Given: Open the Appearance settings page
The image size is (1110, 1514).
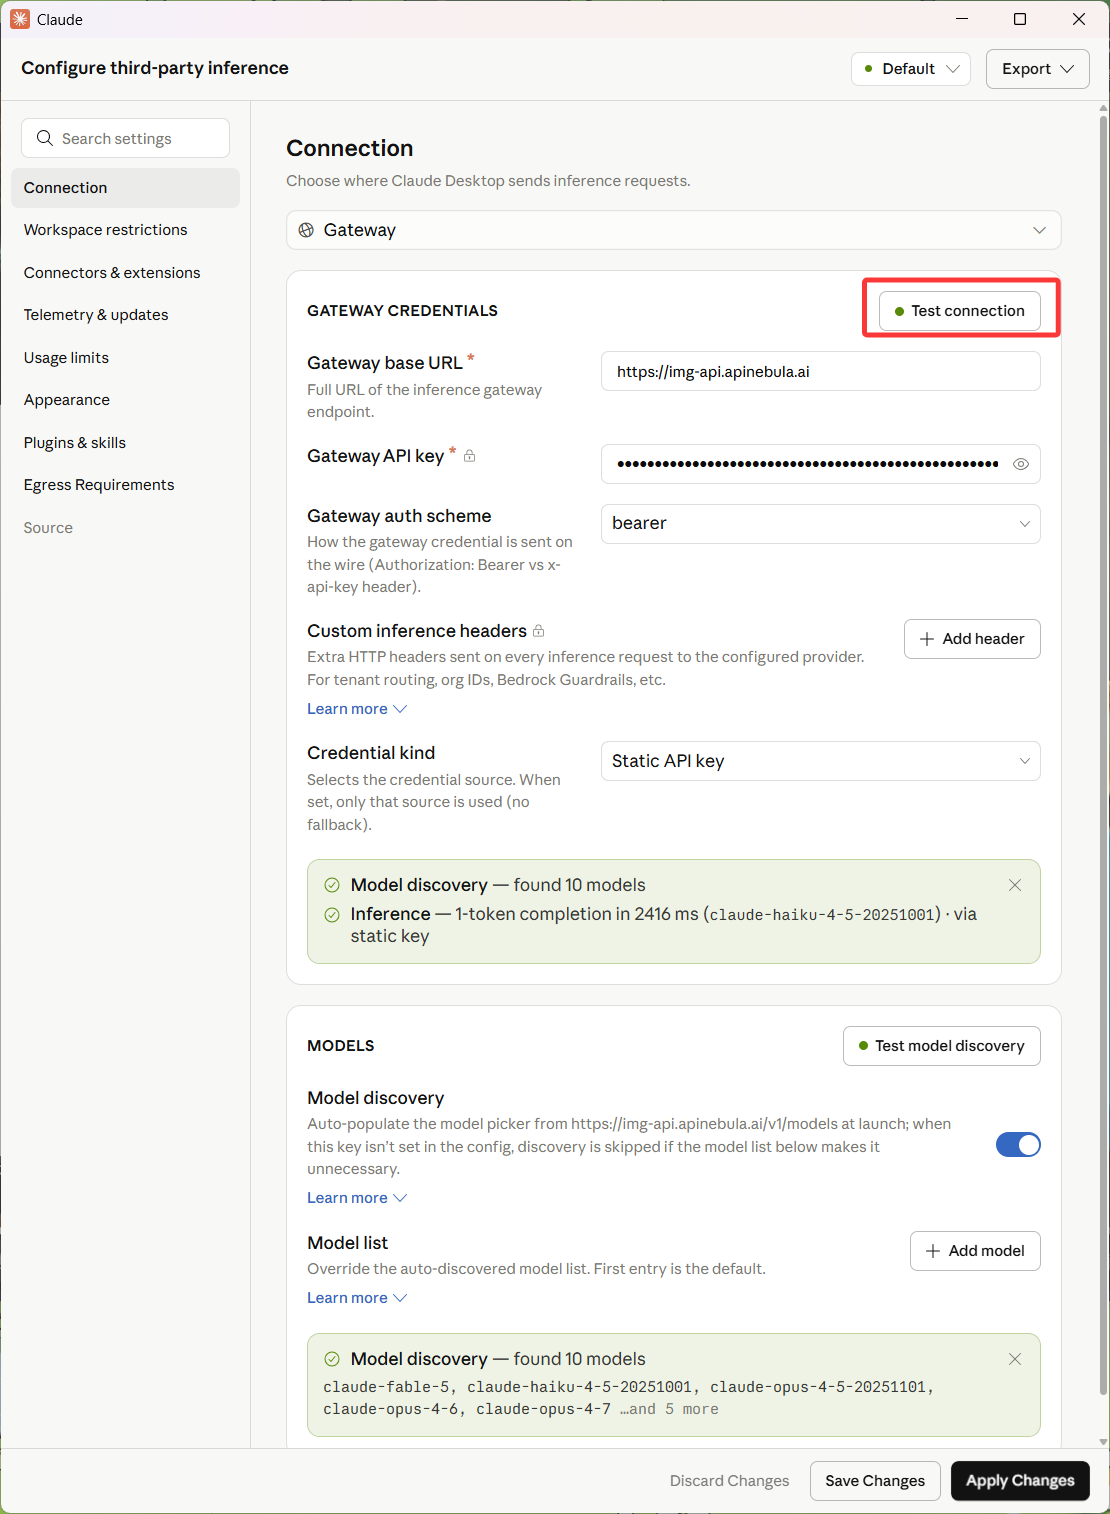Looking at the screenshot, I should pyautogui.click(x=126, y=400).
